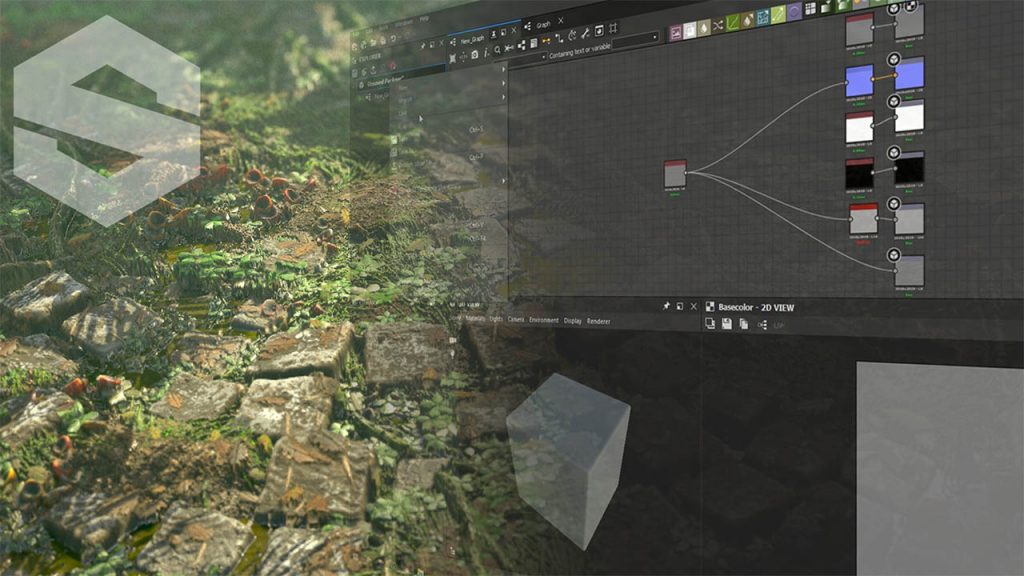Expand the first submenu arrow in context menu

click(504, 69)
